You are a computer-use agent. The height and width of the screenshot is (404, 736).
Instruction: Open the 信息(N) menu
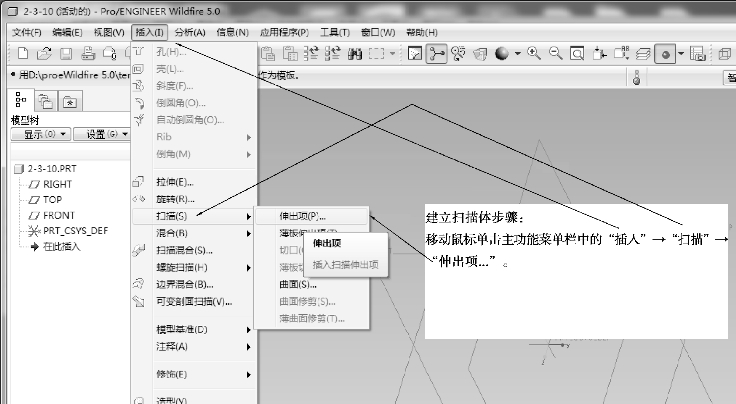(x=232, y=32)
